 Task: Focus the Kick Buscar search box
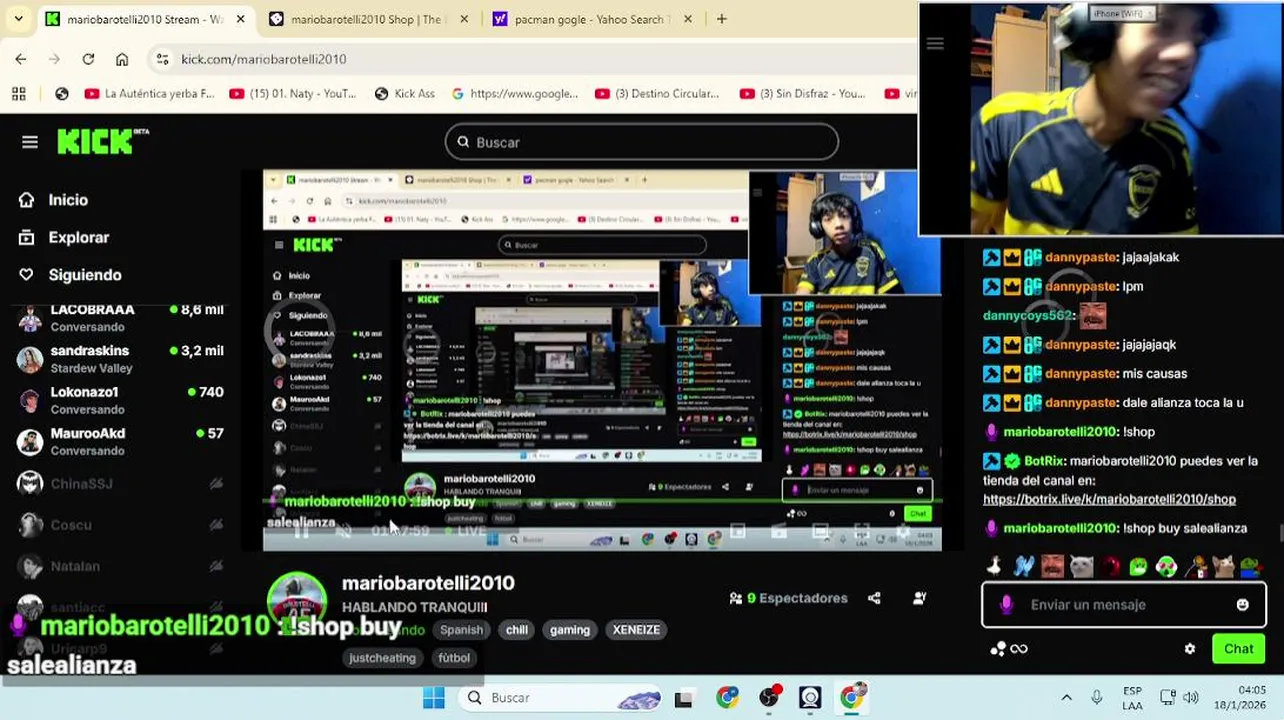tap(641, 142)
